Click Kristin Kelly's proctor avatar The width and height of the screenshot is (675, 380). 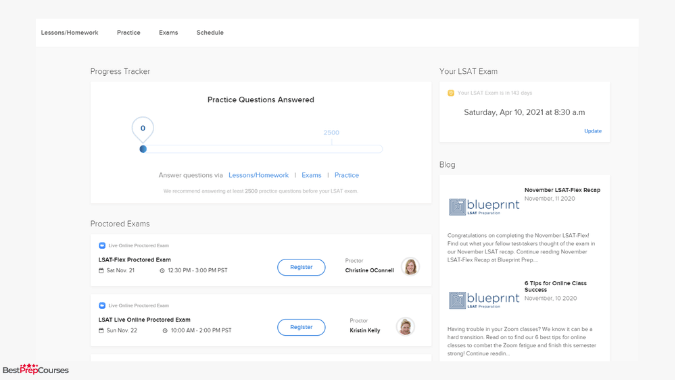(x=405, y=327)
